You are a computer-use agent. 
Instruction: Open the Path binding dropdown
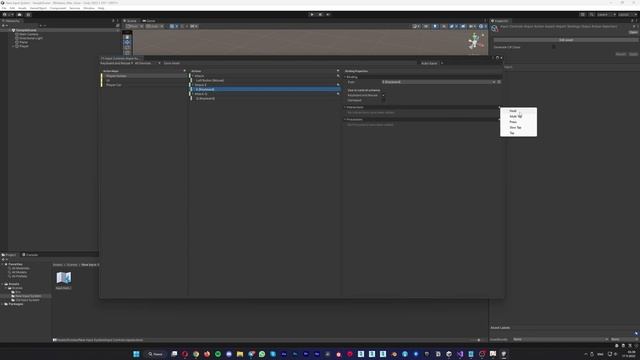[x=438, y=82]
